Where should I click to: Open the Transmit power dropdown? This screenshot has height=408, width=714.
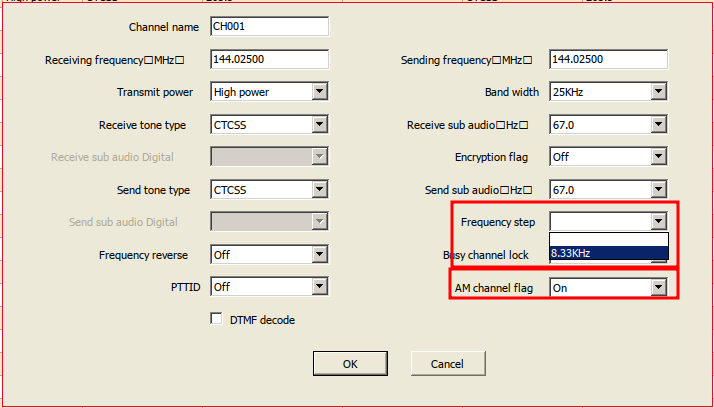[x=319, y=92]
